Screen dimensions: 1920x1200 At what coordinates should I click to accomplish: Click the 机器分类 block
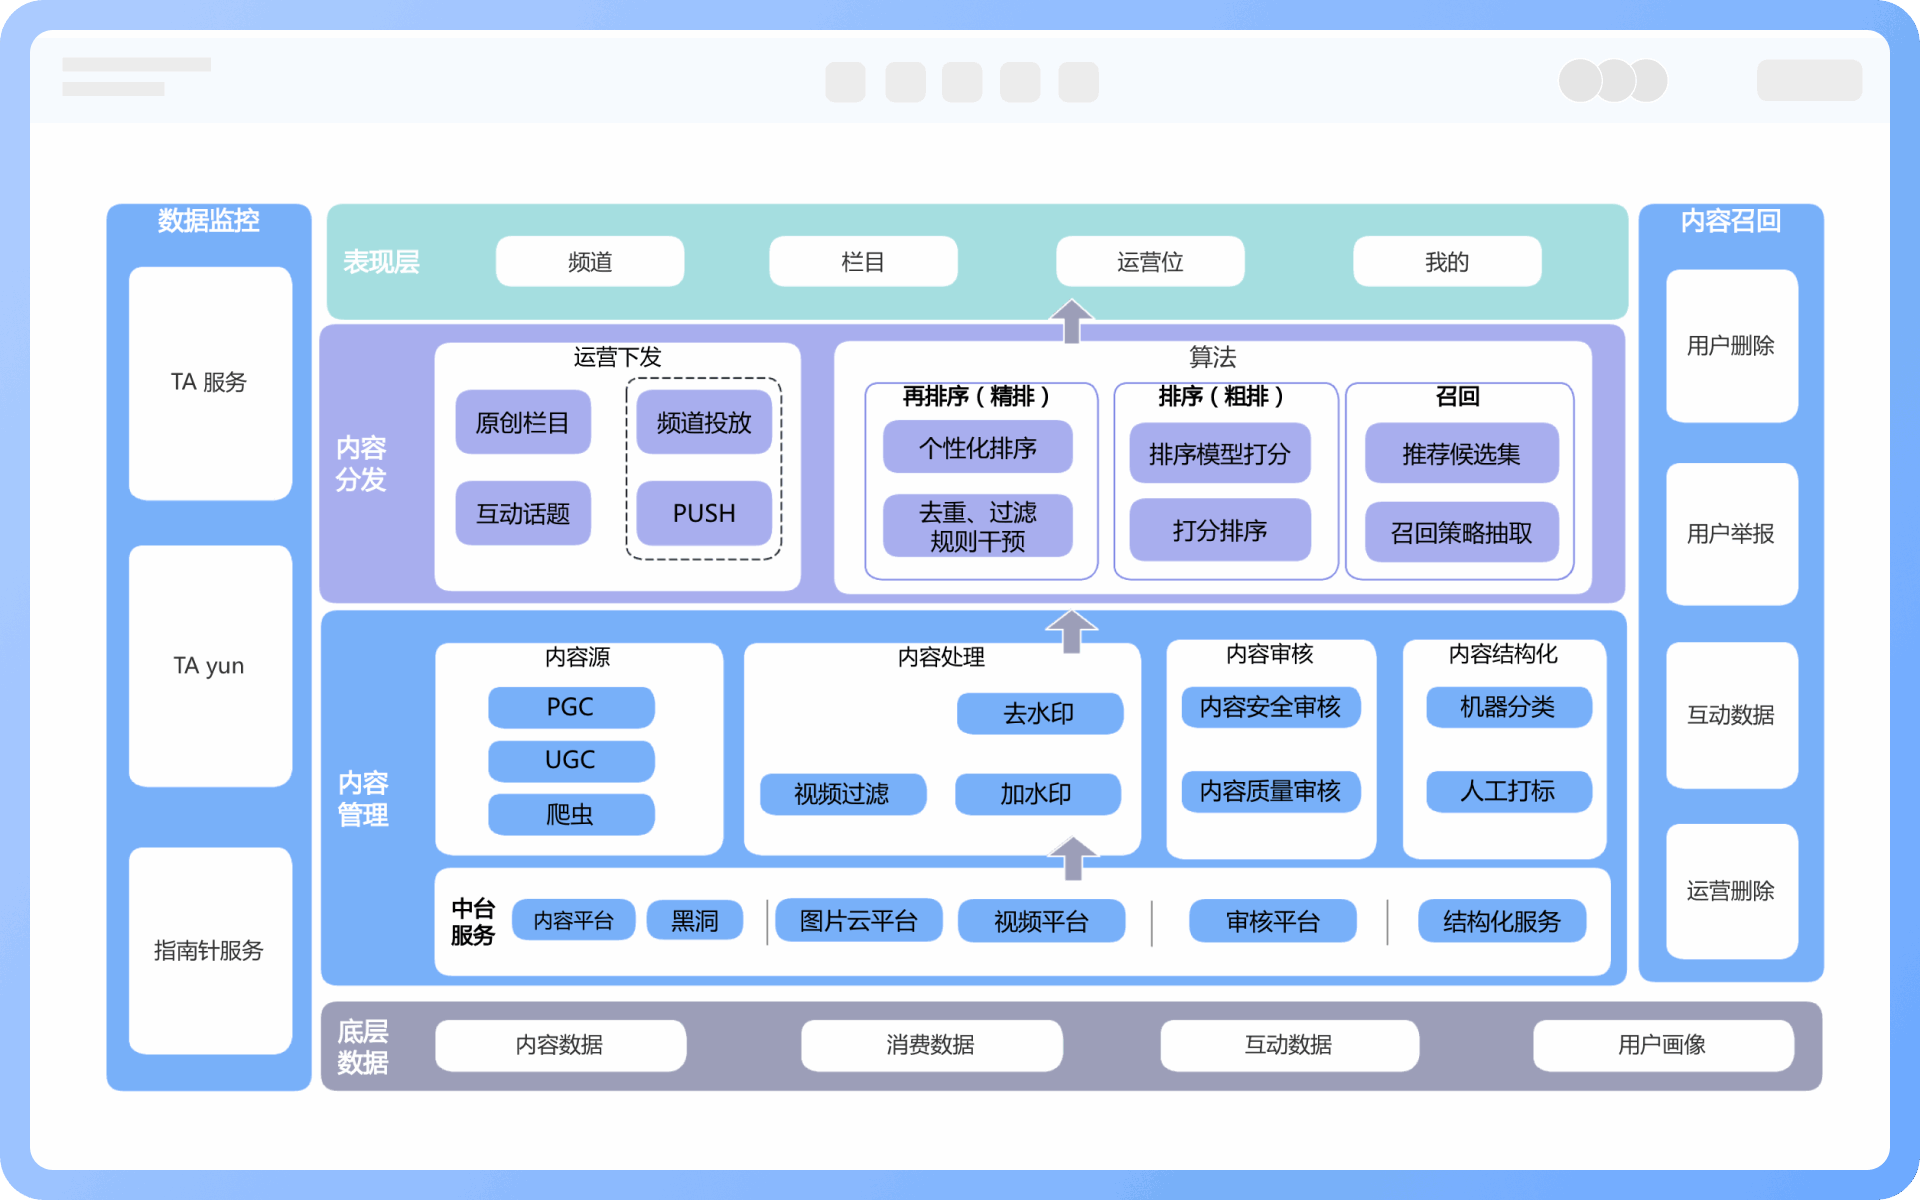pos(1507,707)
